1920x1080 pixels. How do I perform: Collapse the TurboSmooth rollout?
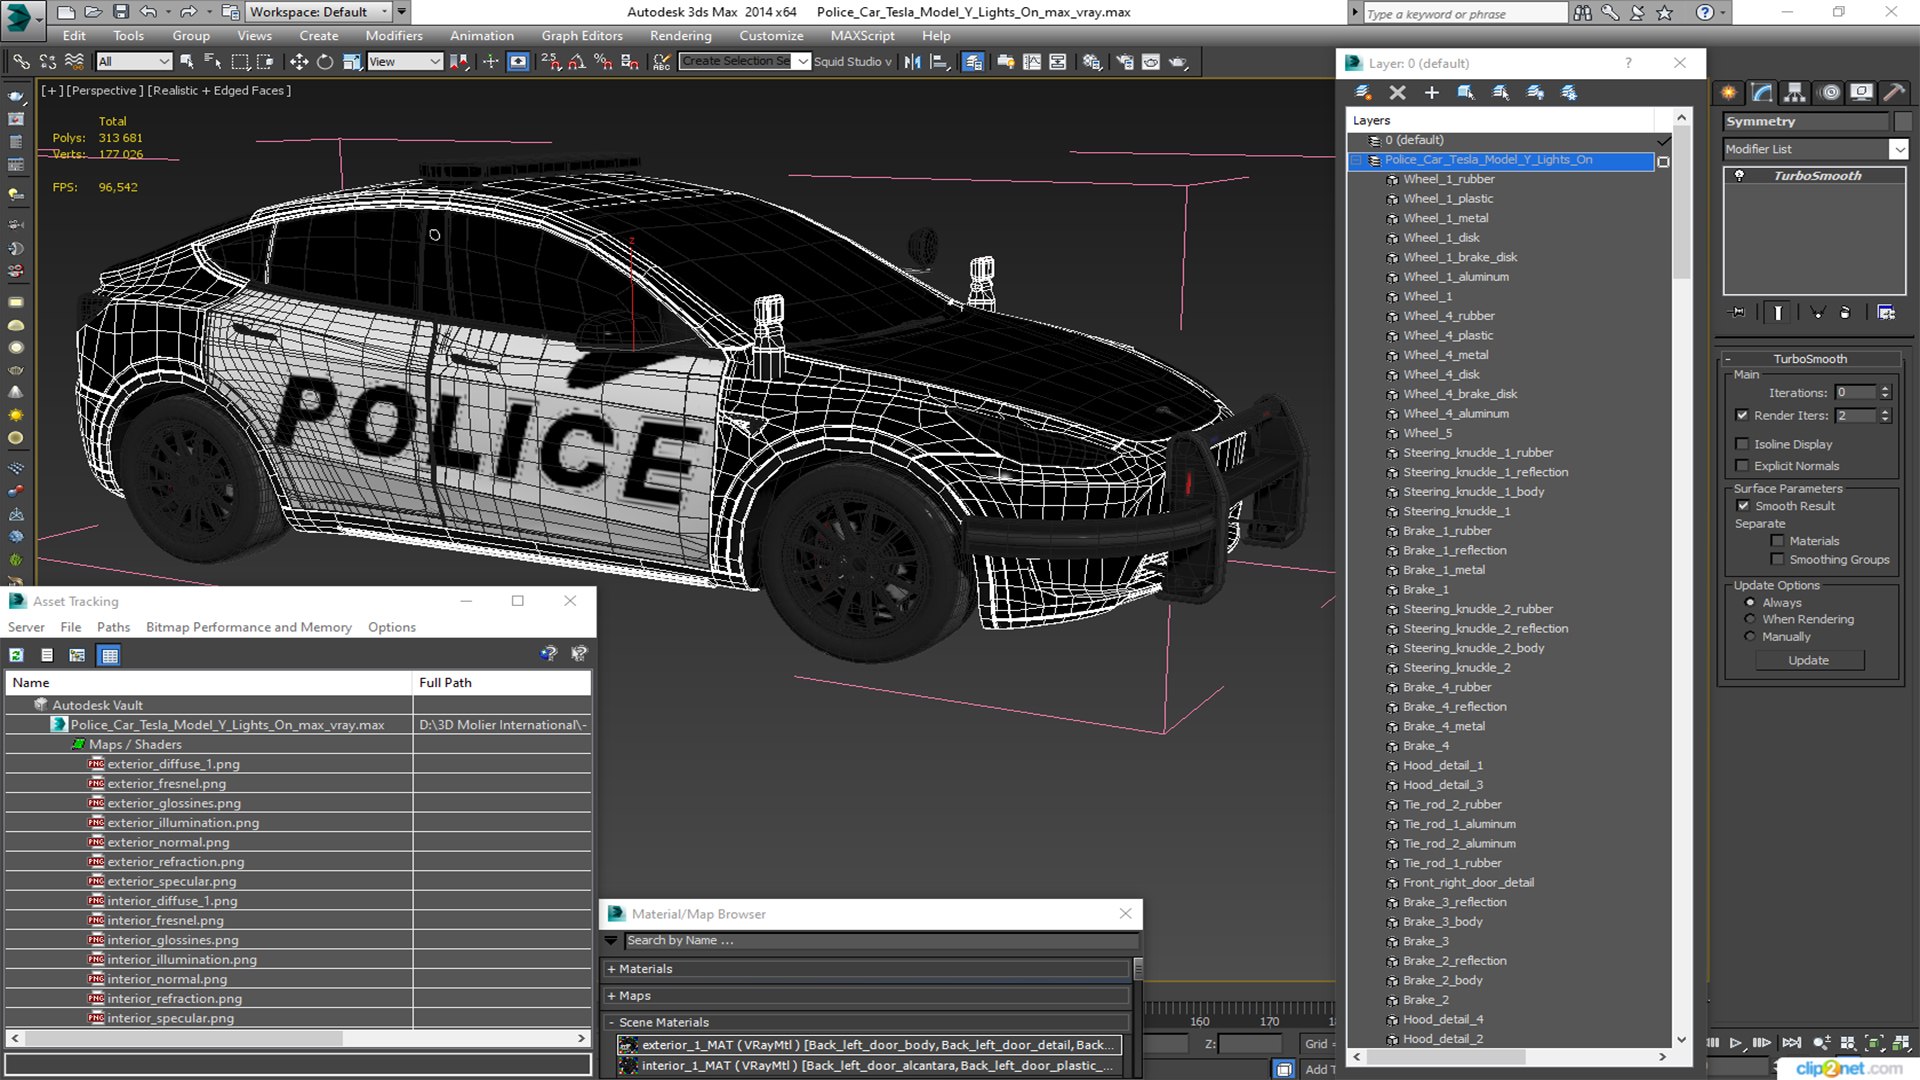[x=1809, y=359]
